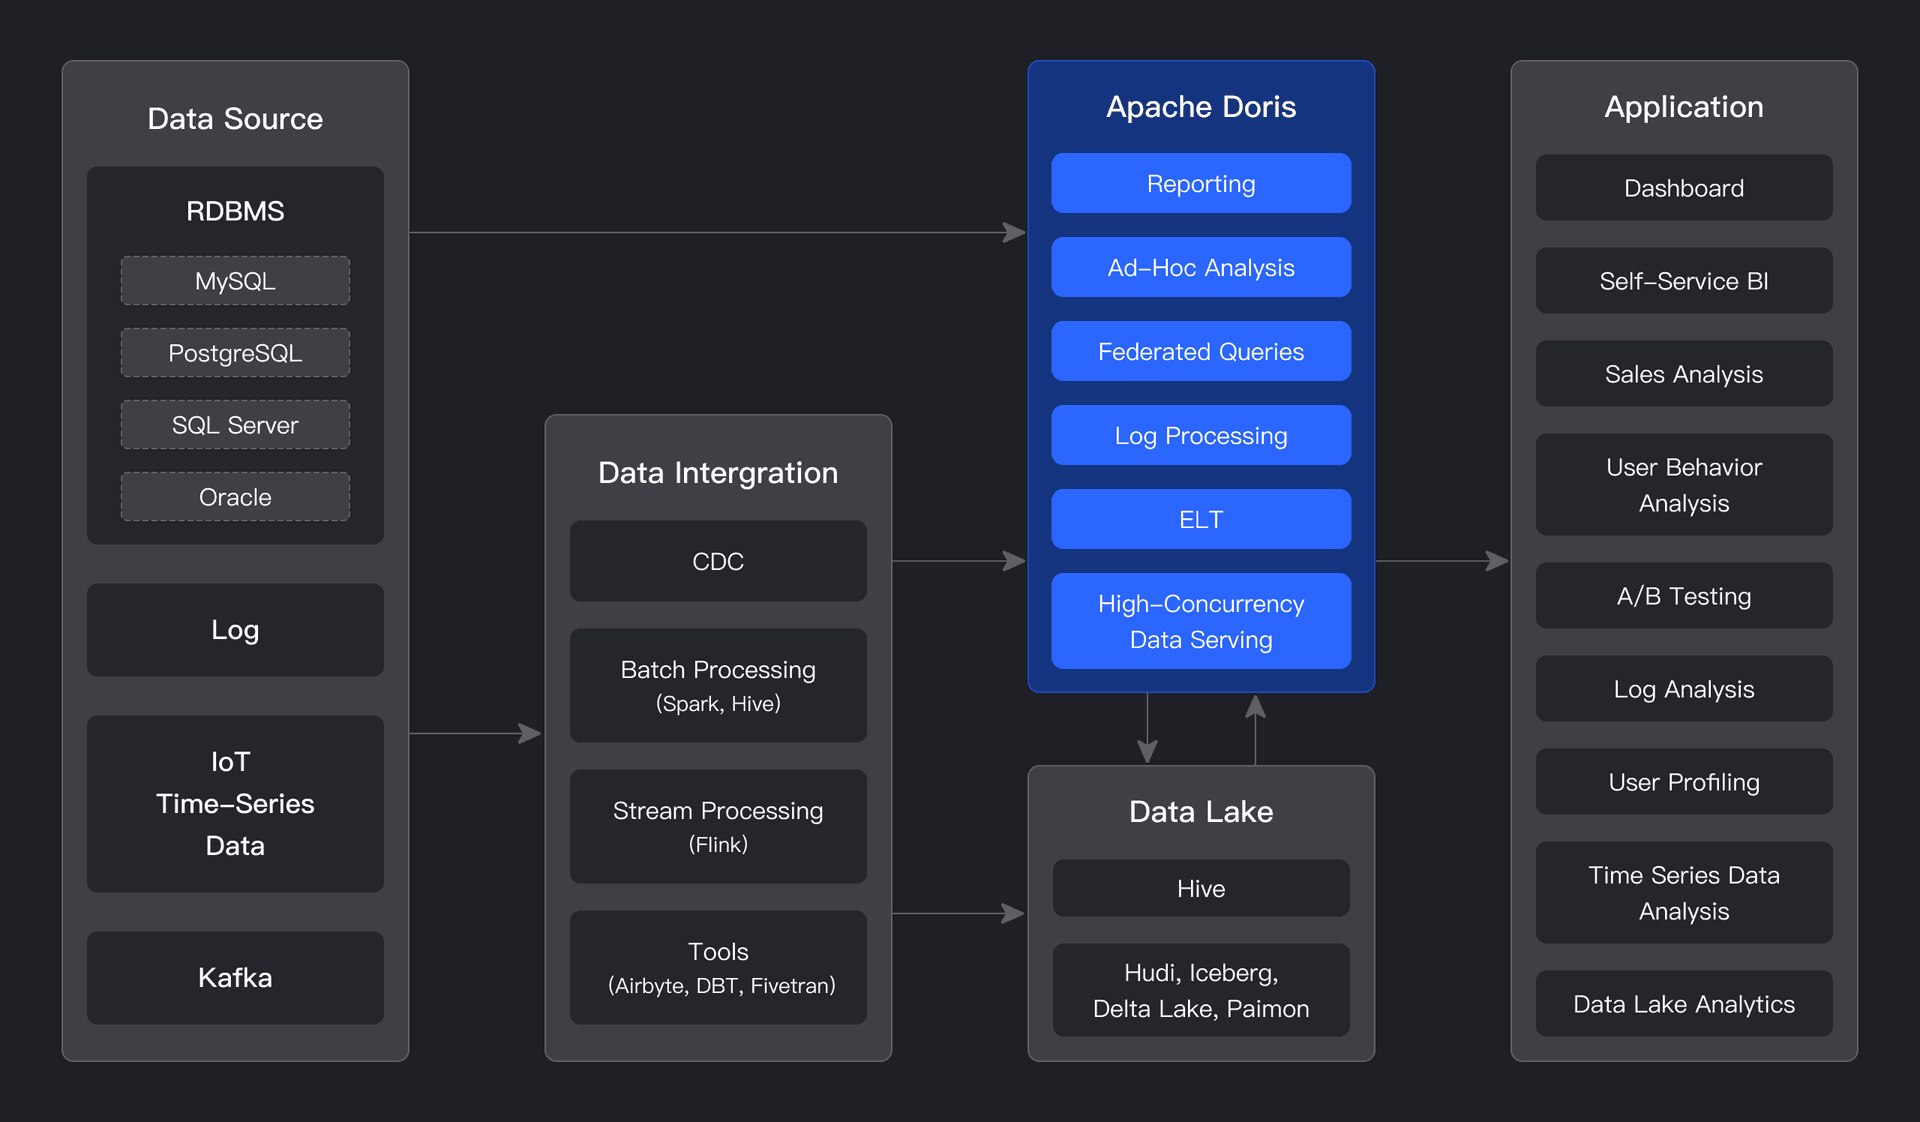
Task: Click the Log data source box
Action: tap(235, 630)
